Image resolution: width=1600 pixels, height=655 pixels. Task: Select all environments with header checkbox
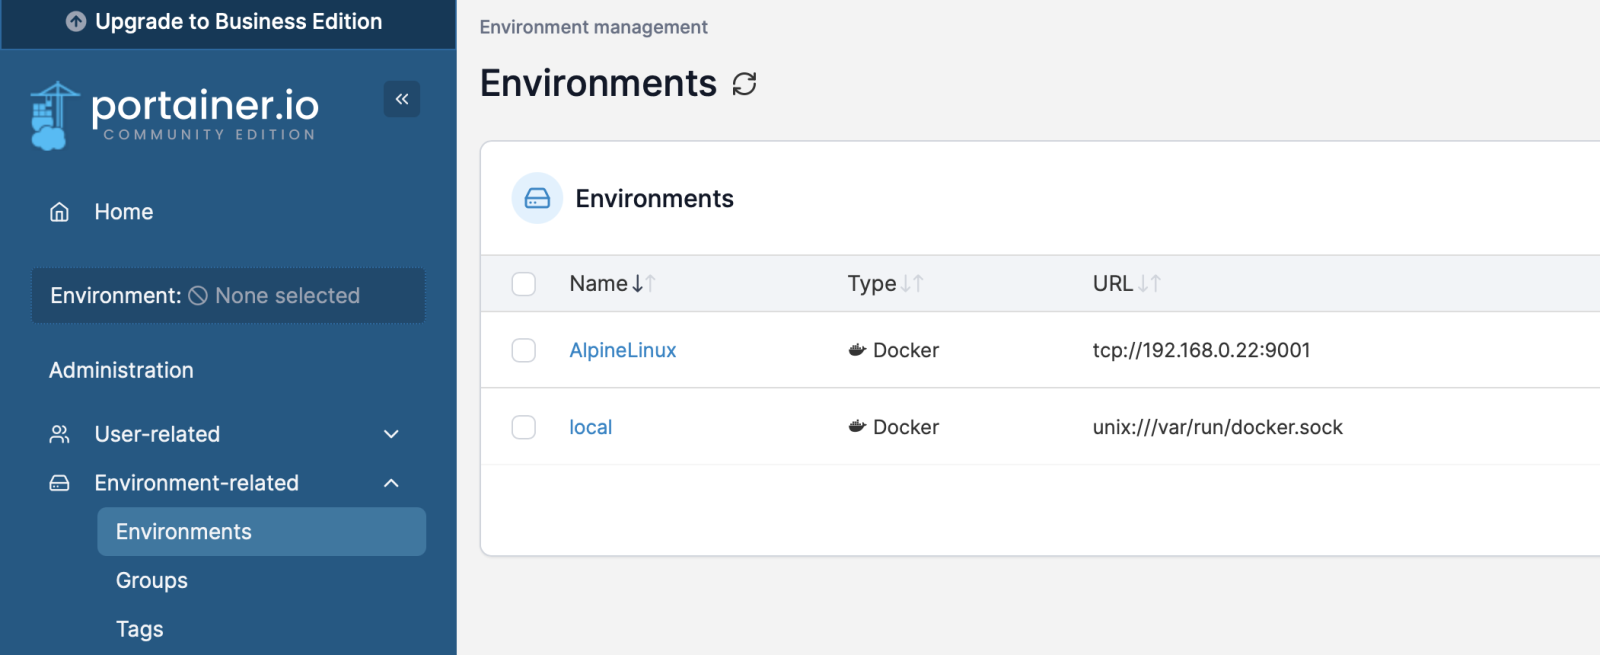[524, 284]
